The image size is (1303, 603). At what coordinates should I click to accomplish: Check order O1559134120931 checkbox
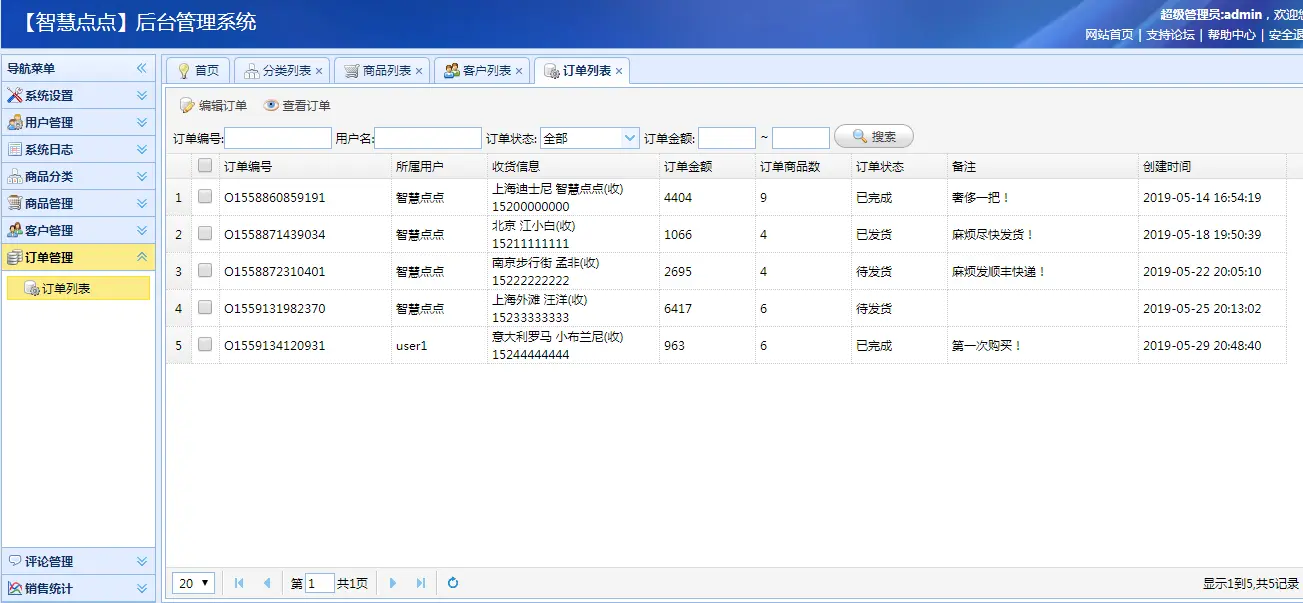tap(205, 345)
